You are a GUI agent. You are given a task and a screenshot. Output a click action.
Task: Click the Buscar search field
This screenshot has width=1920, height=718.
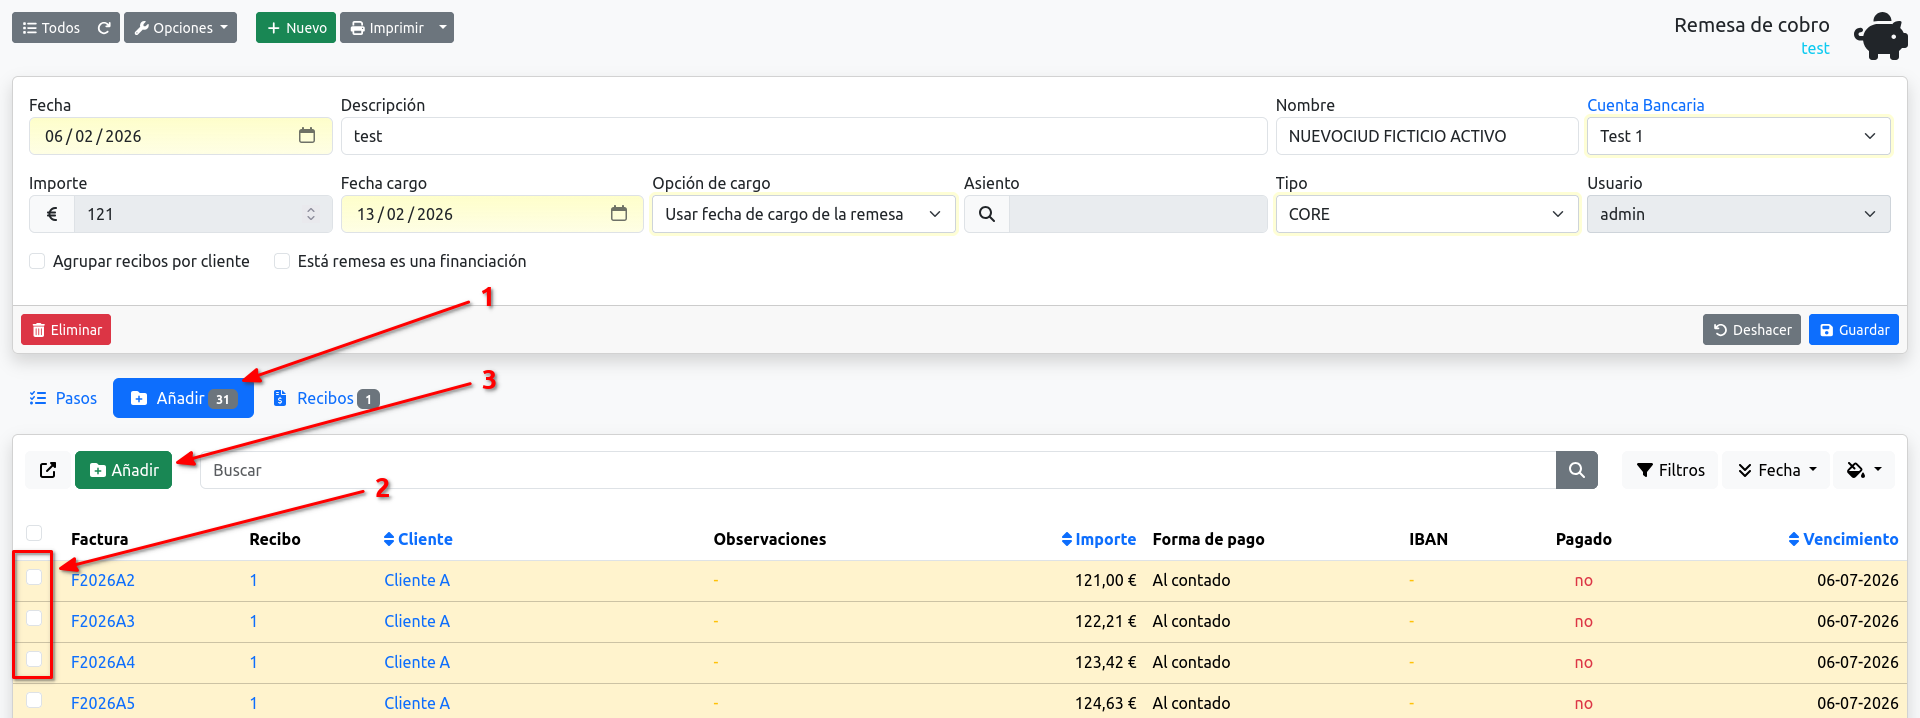(878, 470)
